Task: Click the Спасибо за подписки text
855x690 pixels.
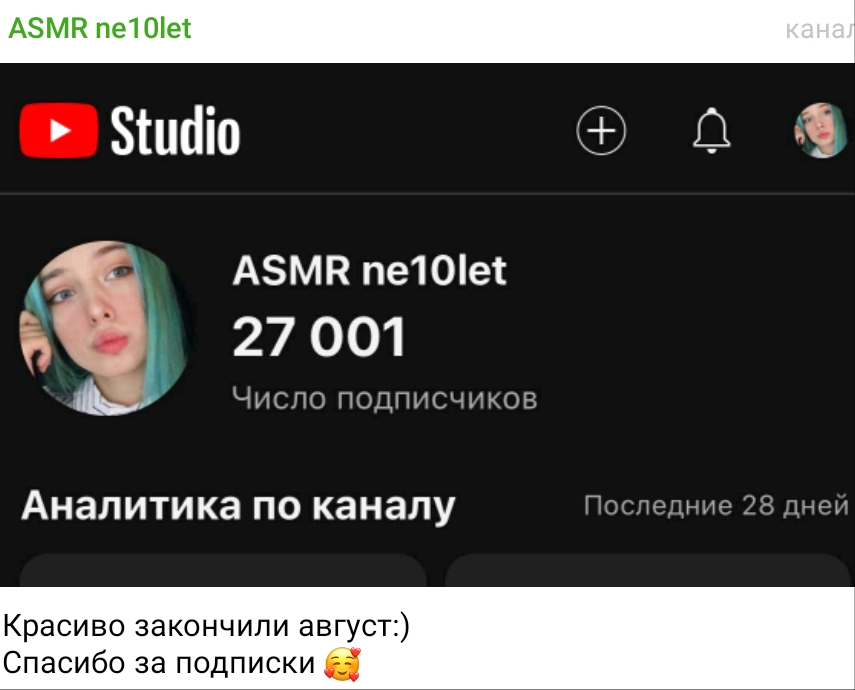Action: 159,663
